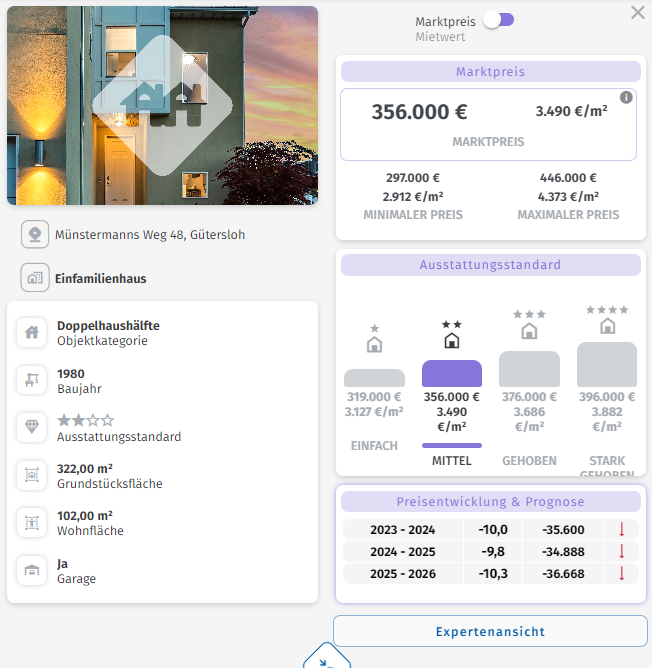The image size is (652, 668).
Task: Click the -36.668 forecast cell
Action: click(563, 574)
